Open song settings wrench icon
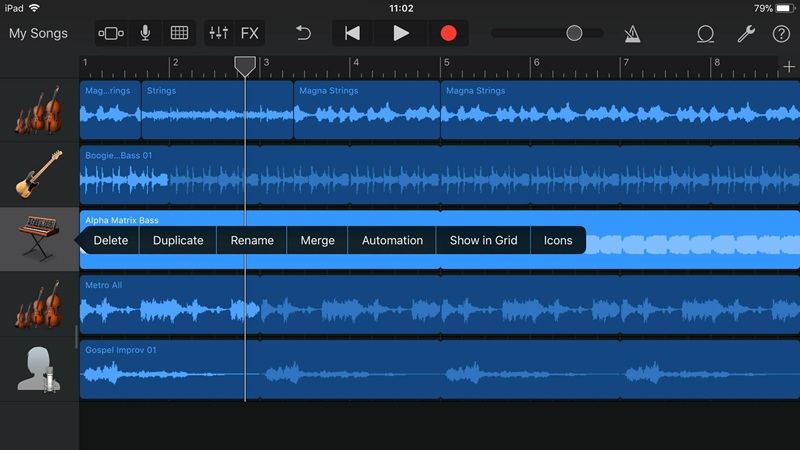 tap(745, 33)
